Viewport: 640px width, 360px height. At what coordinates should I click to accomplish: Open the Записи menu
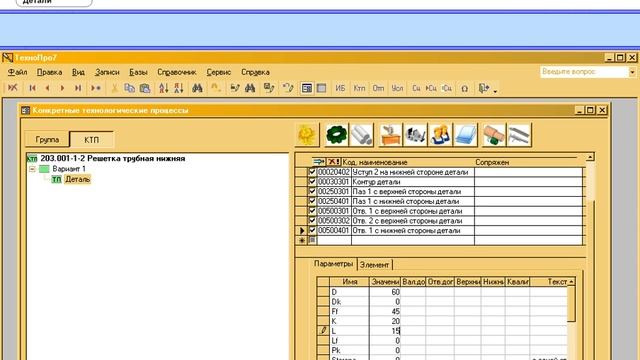click(x=107, y=72)
